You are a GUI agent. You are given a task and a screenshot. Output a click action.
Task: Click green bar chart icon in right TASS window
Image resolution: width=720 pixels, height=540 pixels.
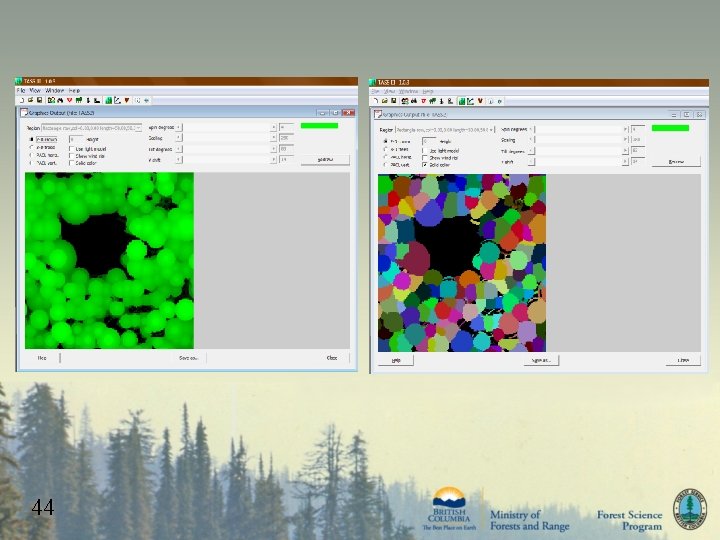click(461, 101)
